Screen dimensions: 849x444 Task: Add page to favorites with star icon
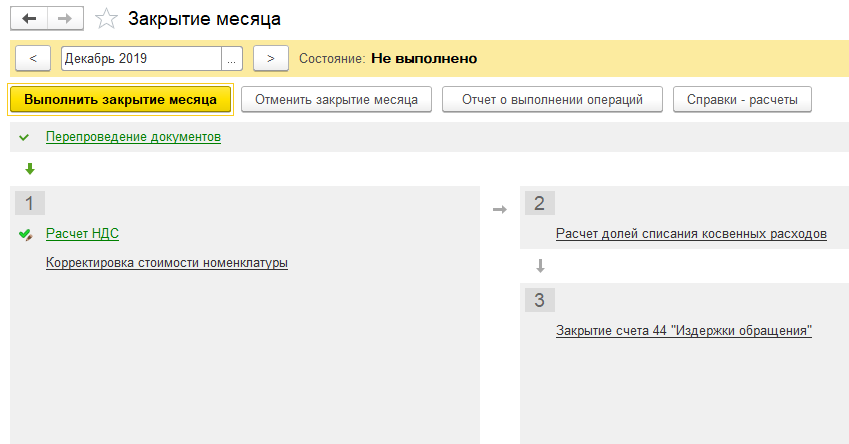[x=105, y=19]
